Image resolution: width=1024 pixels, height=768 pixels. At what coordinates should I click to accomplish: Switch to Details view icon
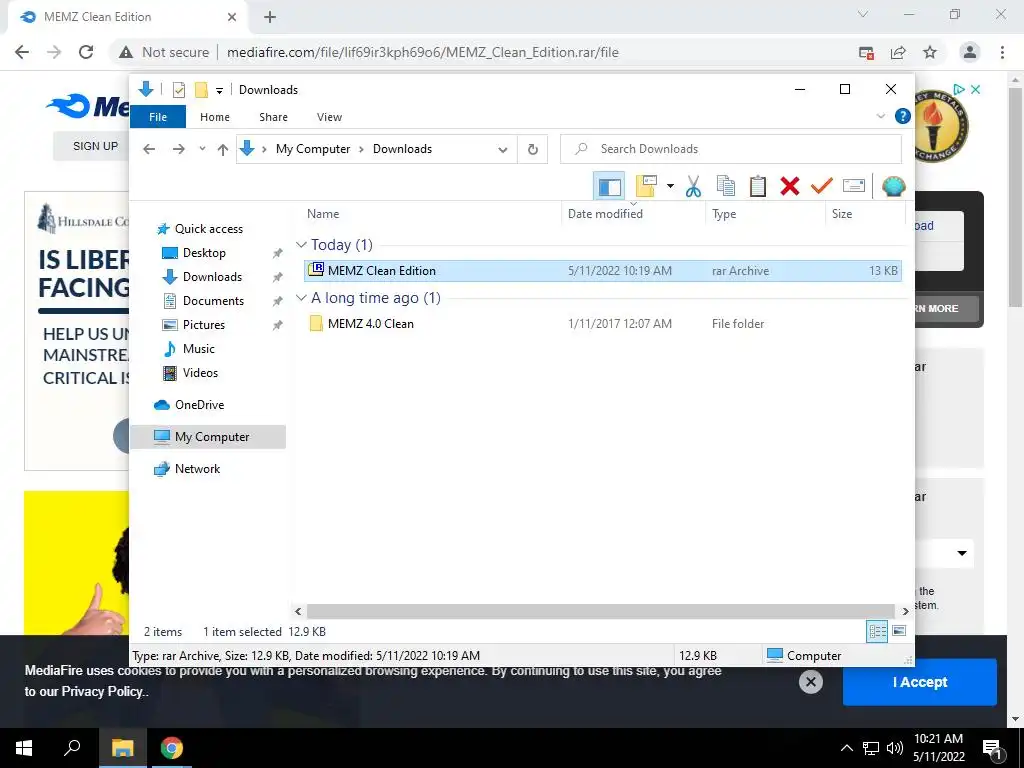coord(877,631)
